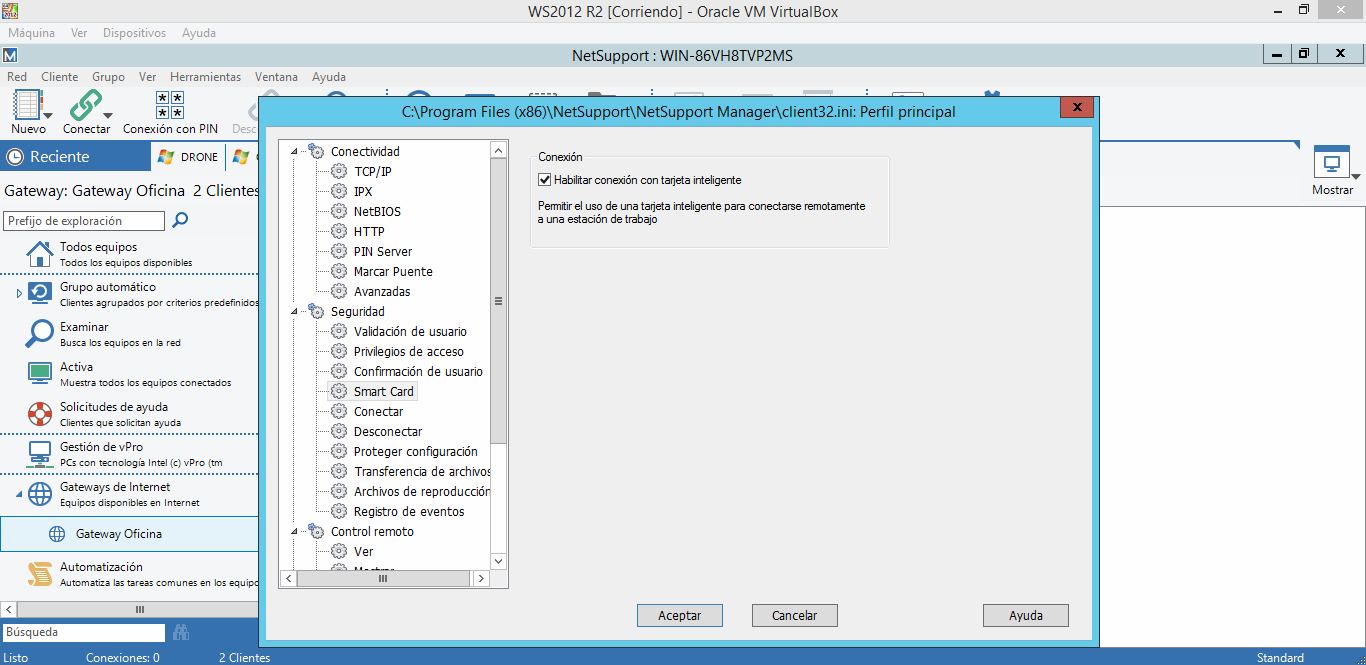Viewport: 1366px width, 665px height.
Task: Click gear icon beside Validación de usuario
Action: (x=339, y=331)
